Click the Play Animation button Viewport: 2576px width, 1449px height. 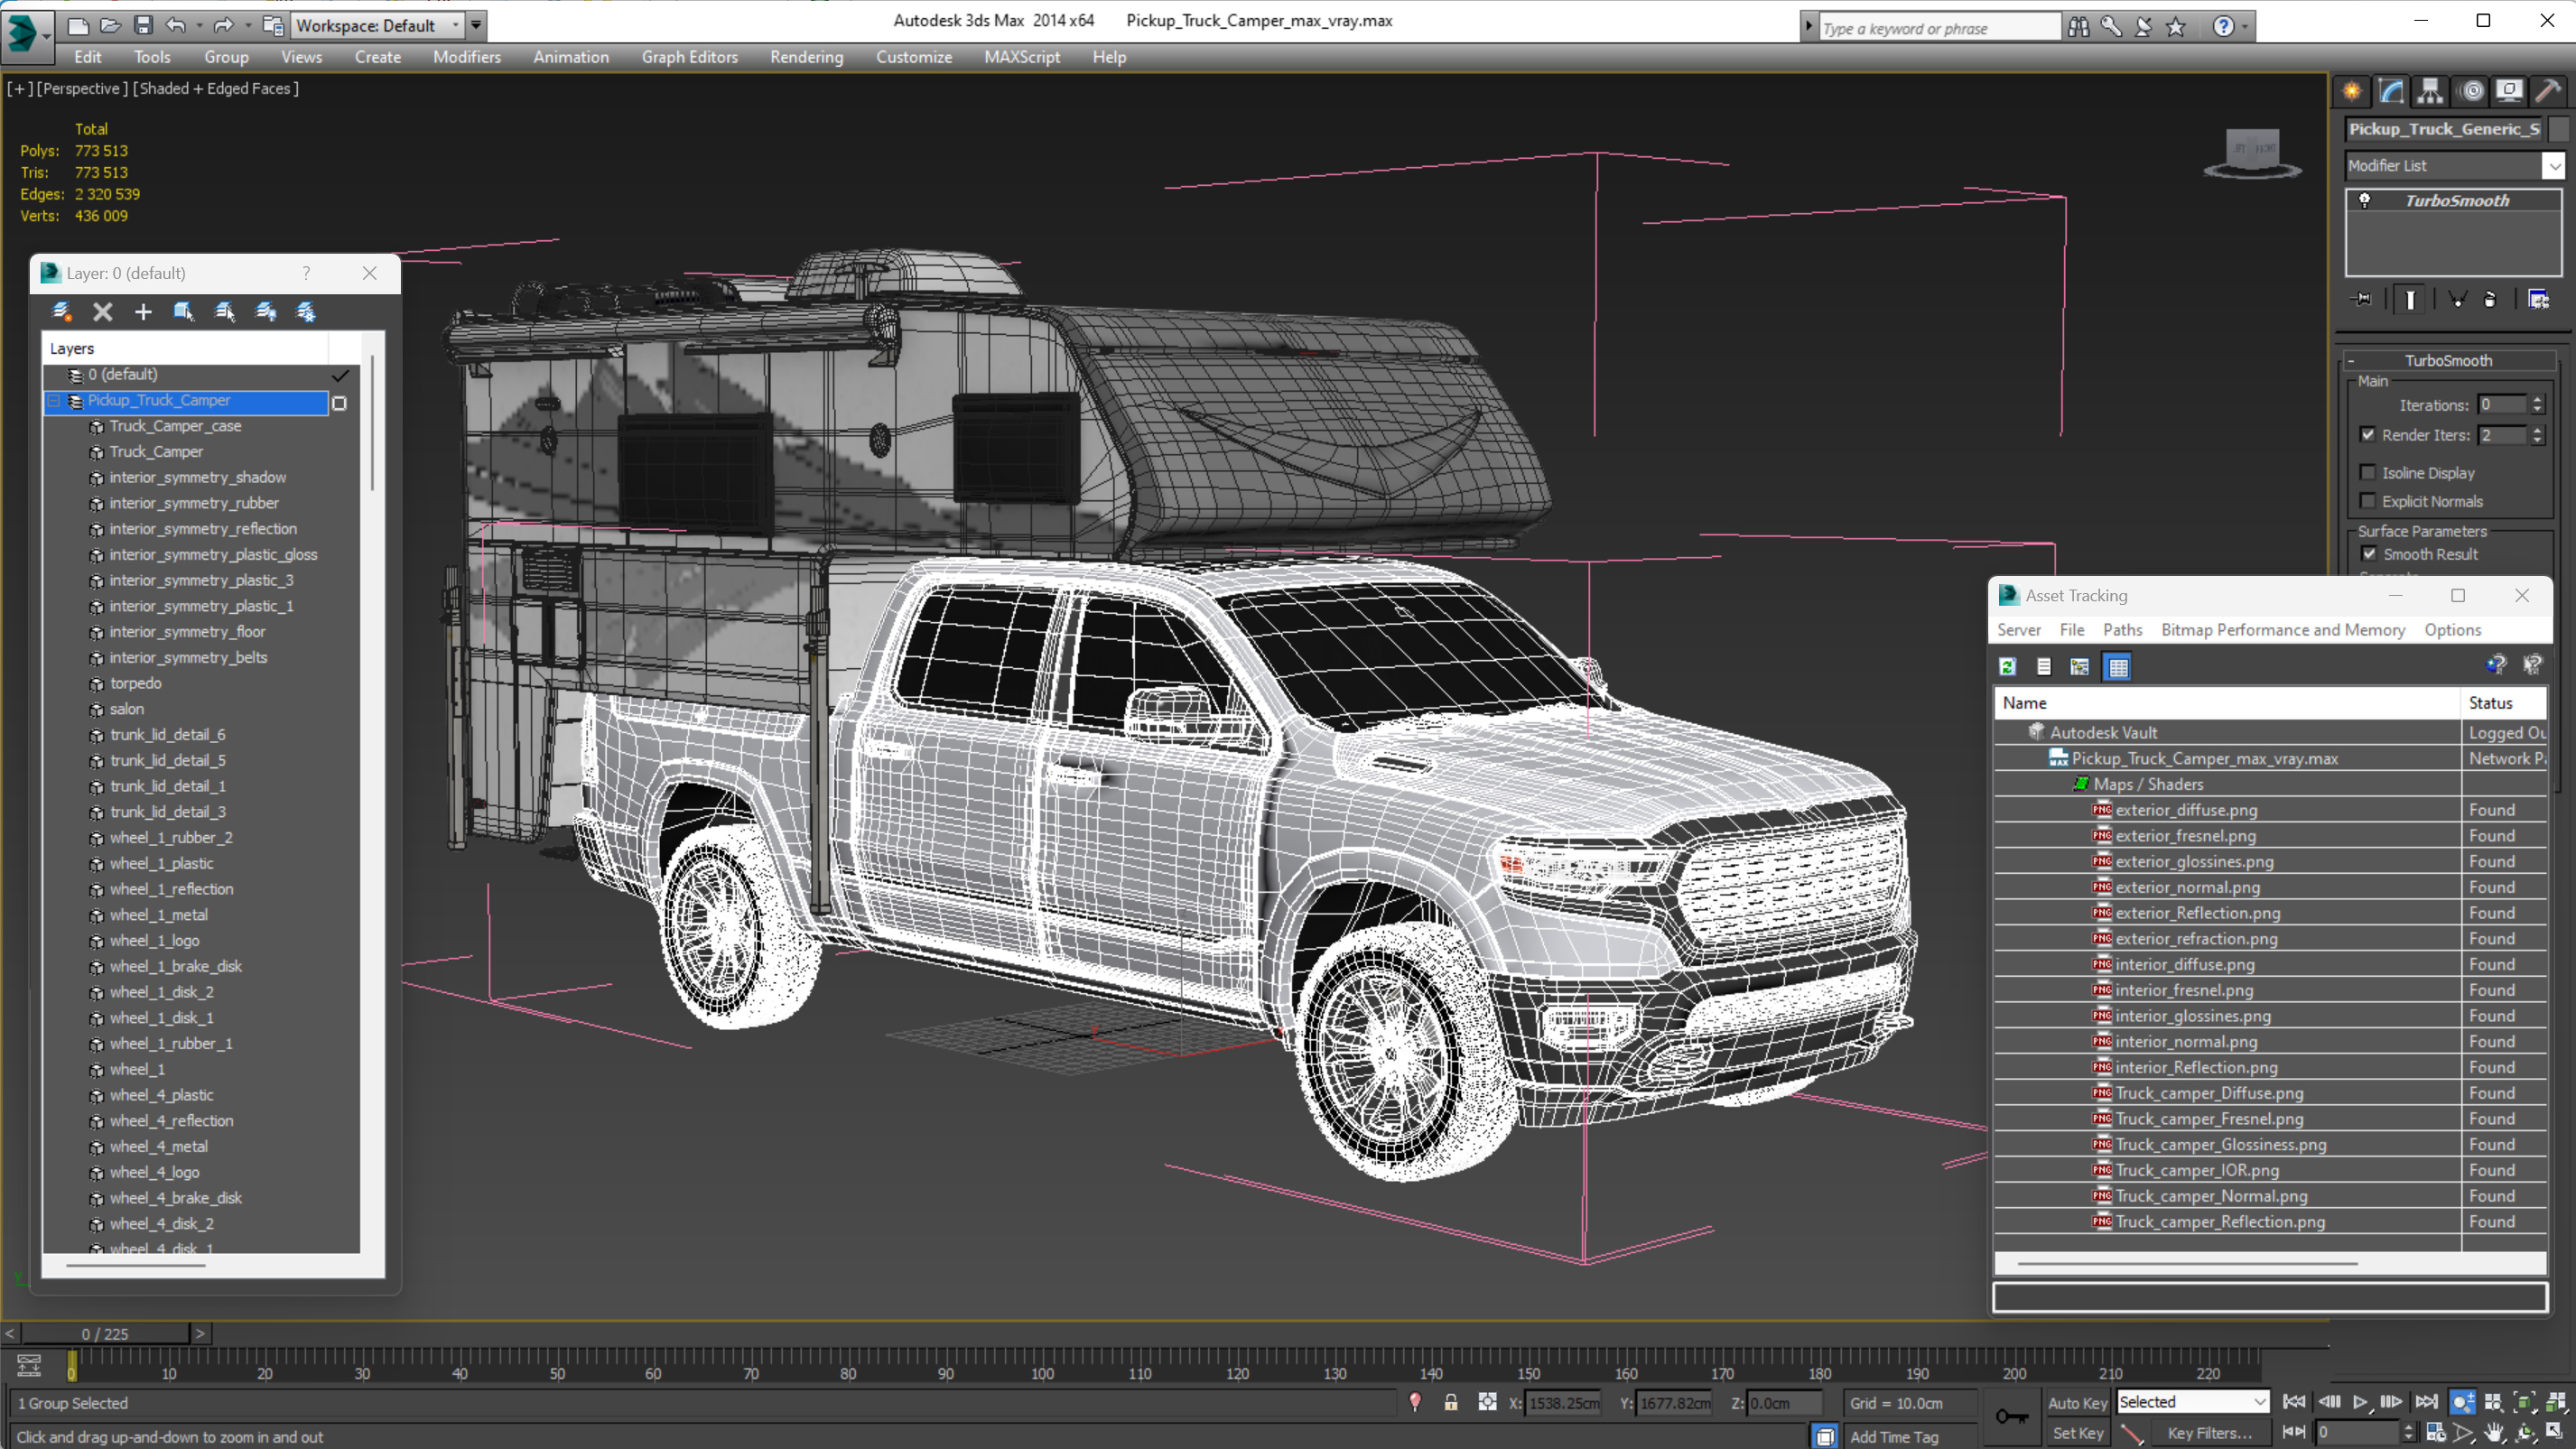point(2360,1401)
